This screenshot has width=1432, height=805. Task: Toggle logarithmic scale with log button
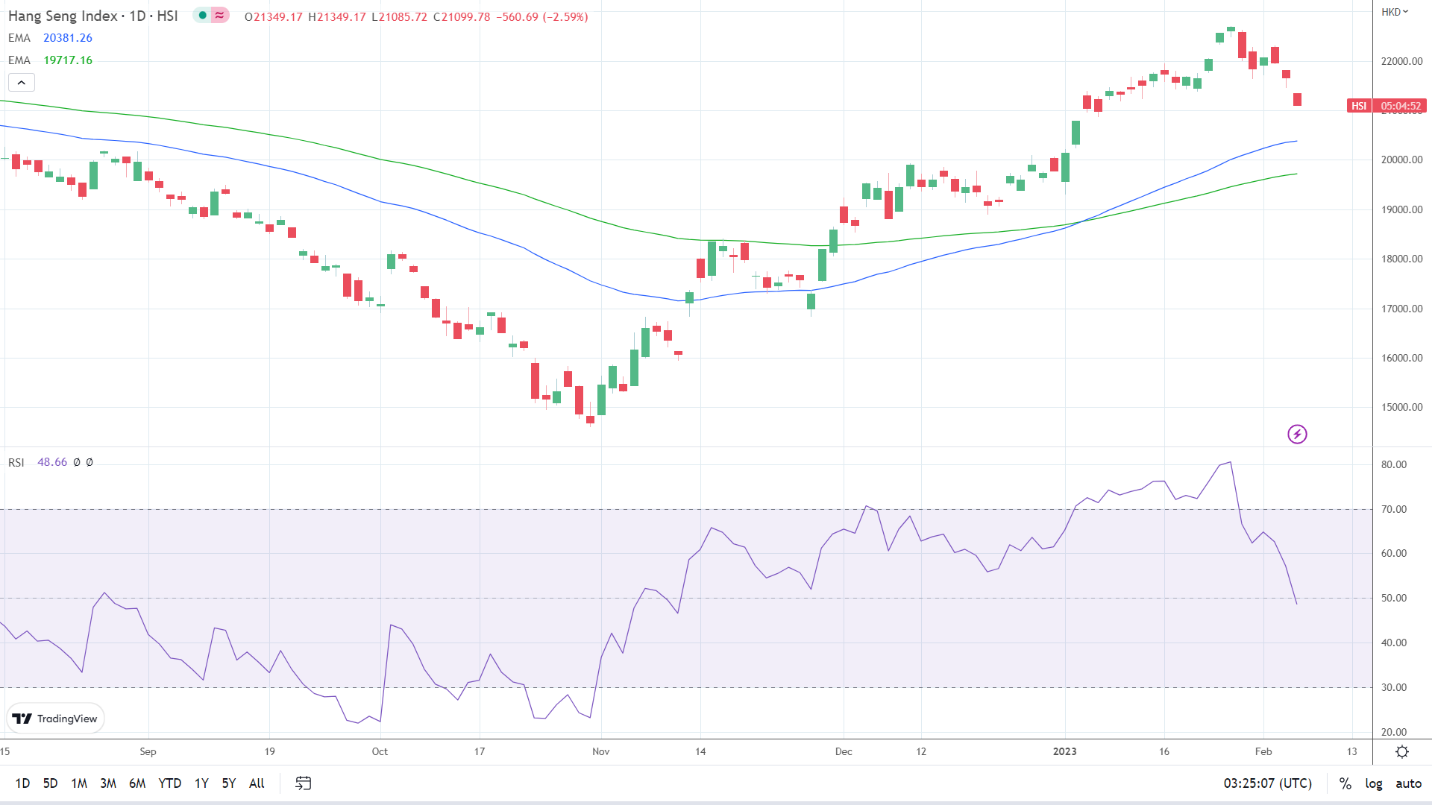click(x=1372, y=784)
